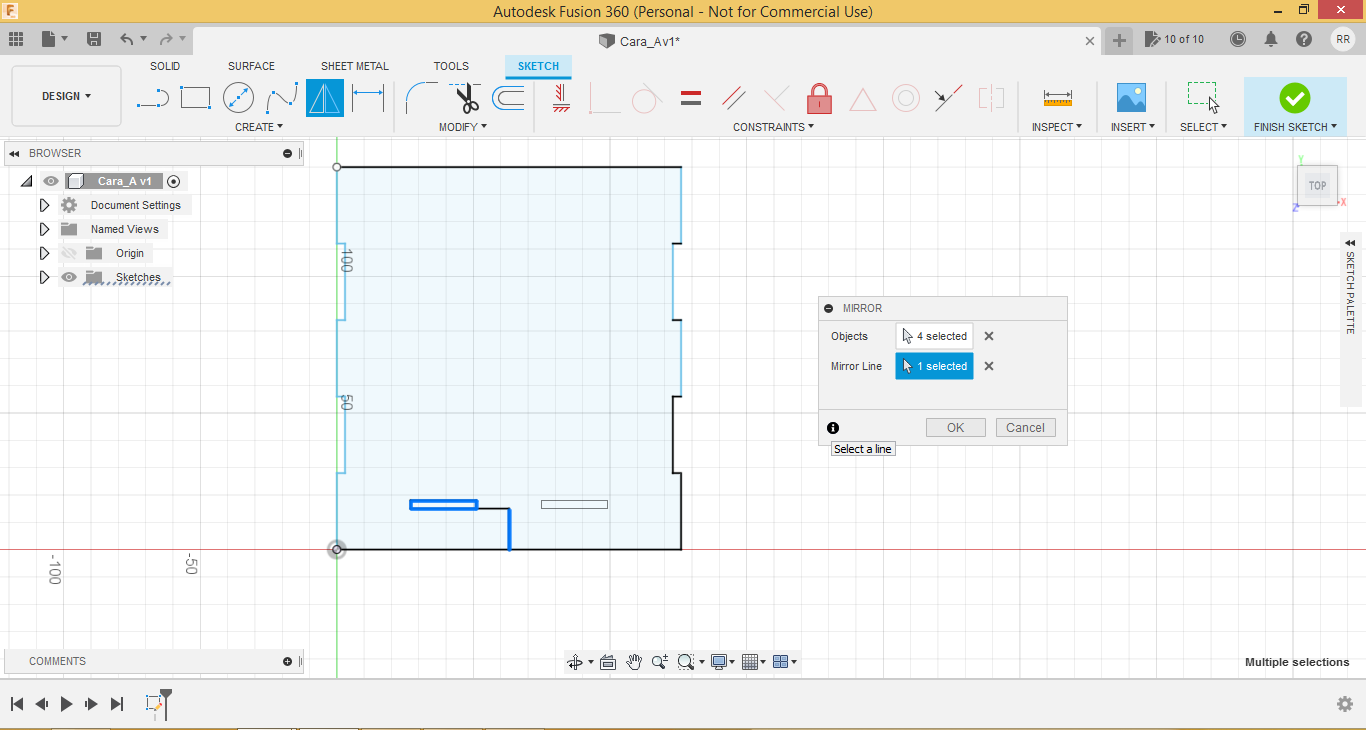Select the Fit Point Spline tool
The width and height of the screenshot is (1366, 730).
[x=282, y=98]
